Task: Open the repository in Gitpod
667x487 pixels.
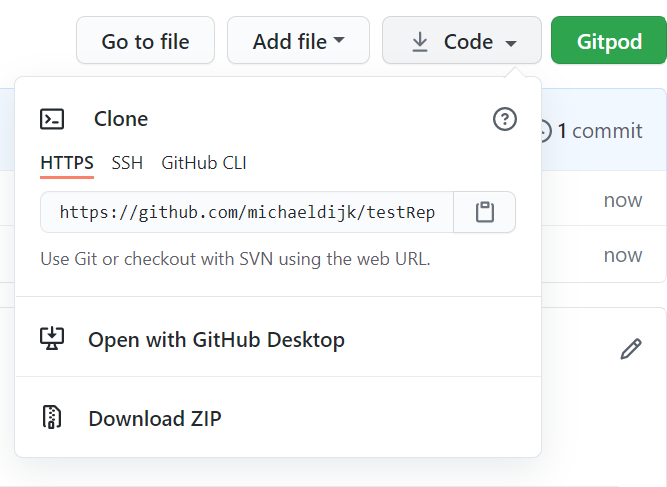Action: 609,42
